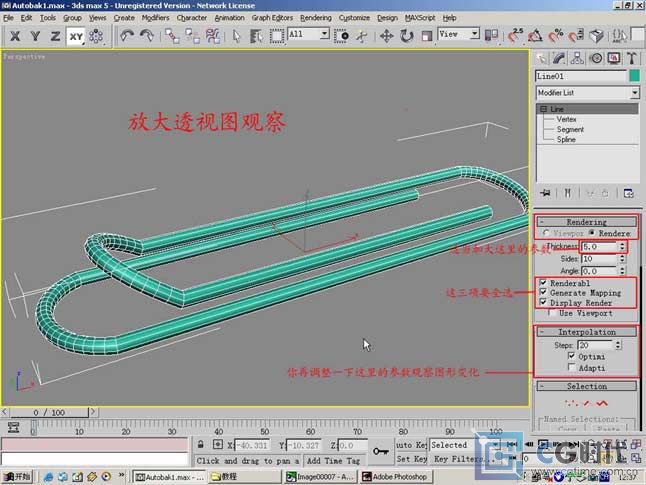The width and height of the screenshot is (646, 485).
Task: Click the Redo arrow icon
Action: pyautogui.click(x=147, y=36)
